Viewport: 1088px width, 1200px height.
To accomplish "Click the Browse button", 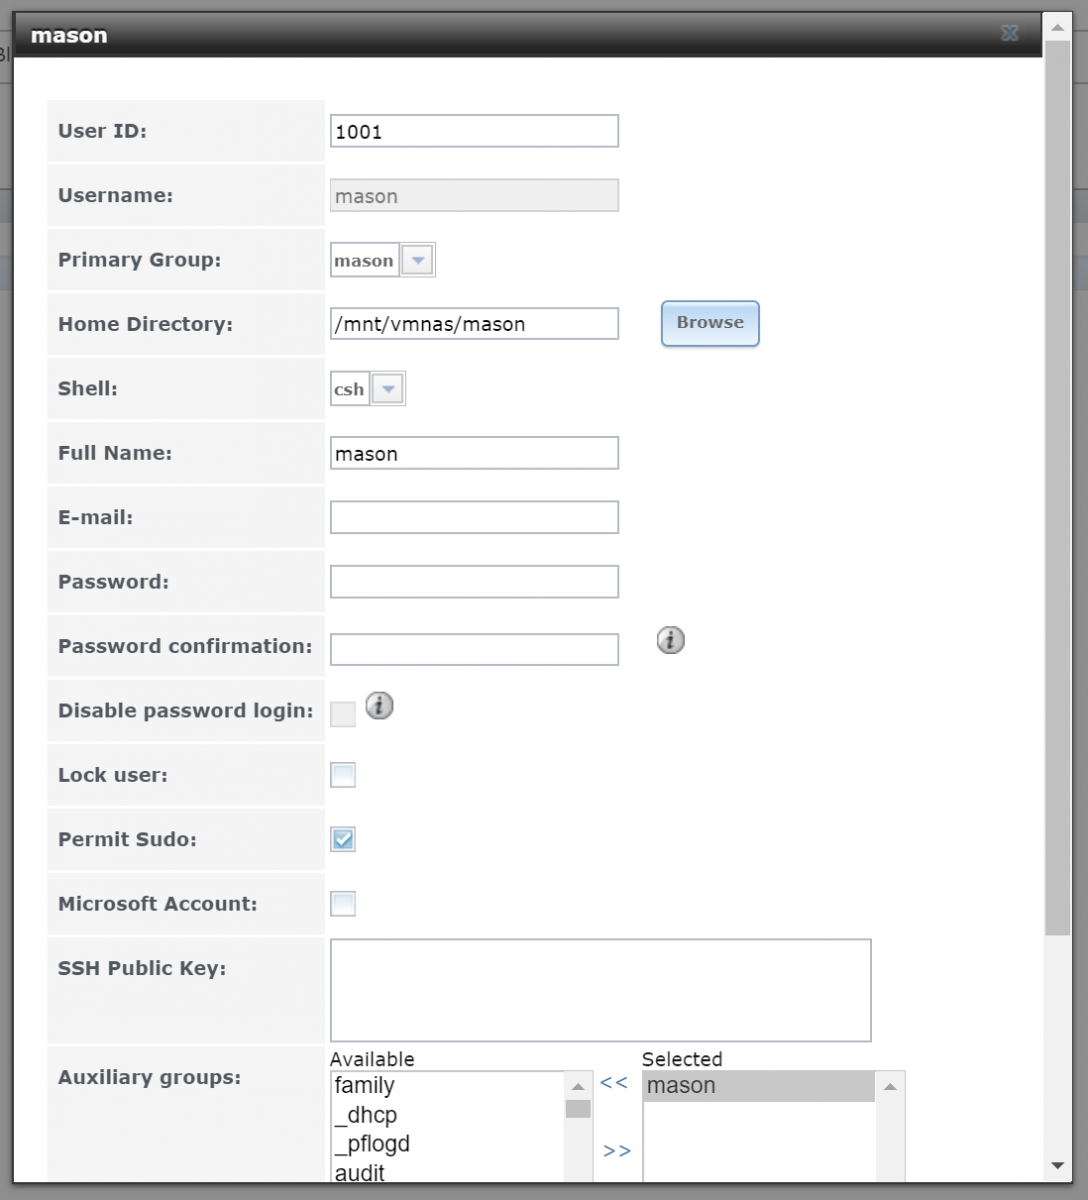I will tap(710, 323).
